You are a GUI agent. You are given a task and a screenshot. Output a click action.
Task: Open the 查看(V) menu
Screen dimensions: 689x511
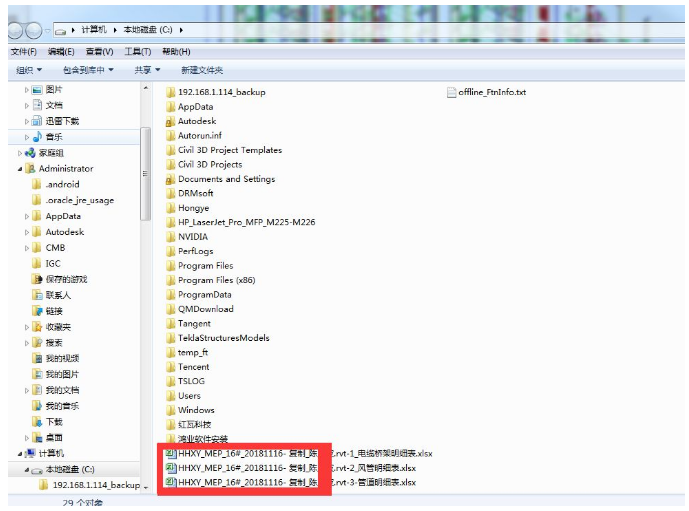tap(99, 52)
